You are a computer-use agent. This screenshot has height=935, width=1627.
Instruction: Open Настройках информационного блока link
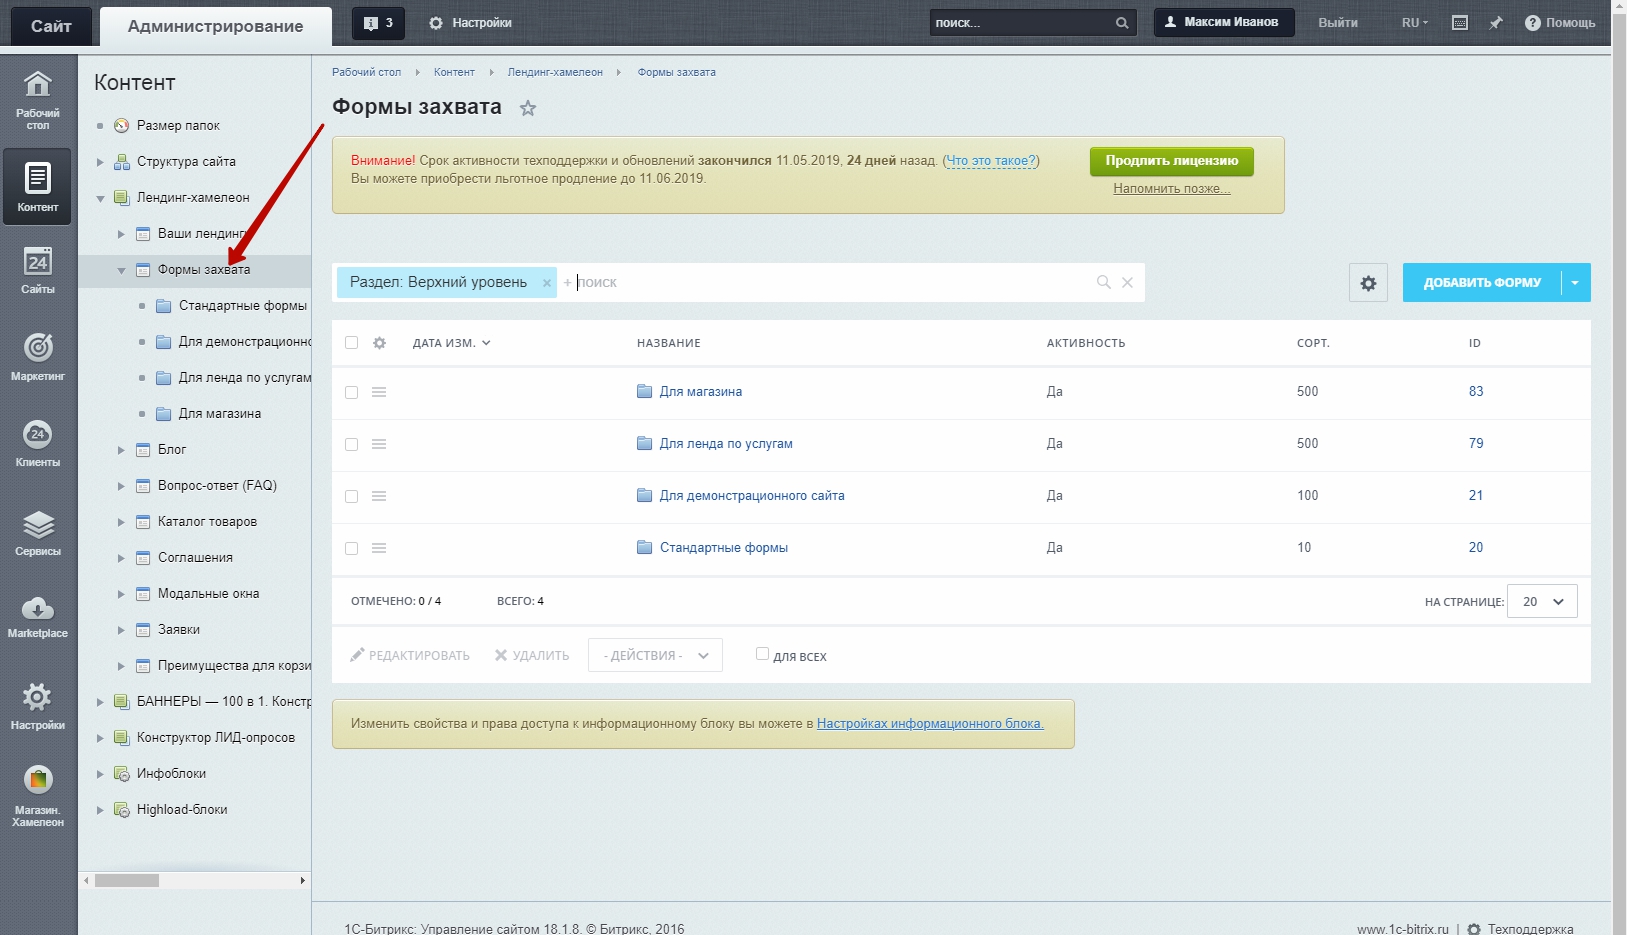click(930, 723)
